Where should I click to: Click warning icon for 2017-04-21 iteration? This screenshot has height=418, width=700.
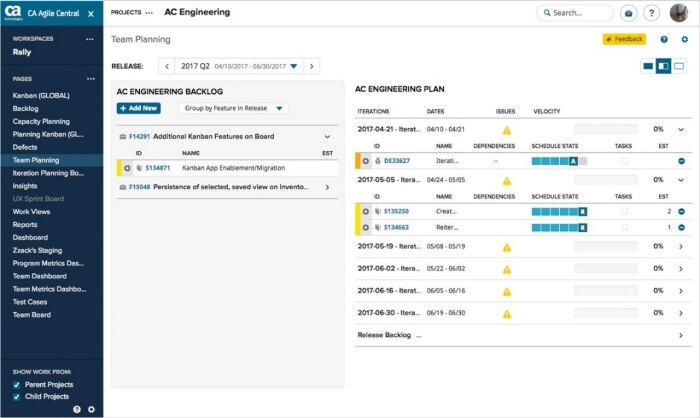pos(507,129)
